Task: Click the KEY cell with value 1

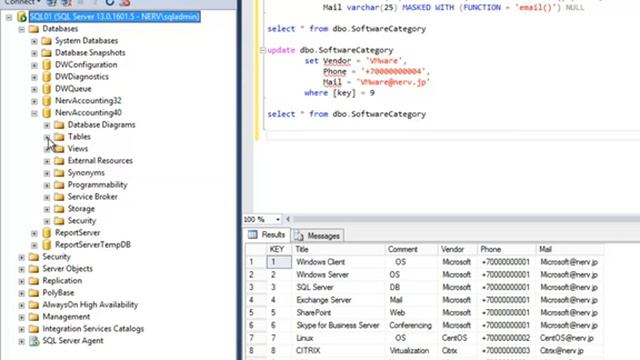Action: point(279,262)
